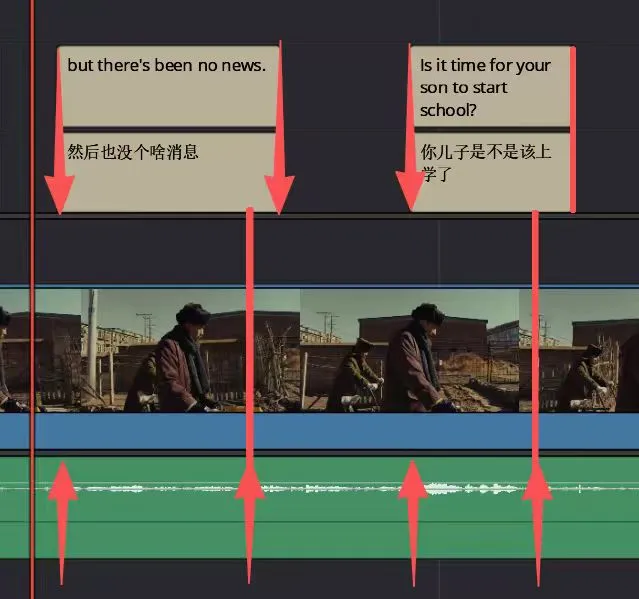Image resolution: width=639 pixels, height=599 pixels.
Task: Select subtitle clip 'but there's been no news.'
Action: pyautogui.click(x=168, y=86)
